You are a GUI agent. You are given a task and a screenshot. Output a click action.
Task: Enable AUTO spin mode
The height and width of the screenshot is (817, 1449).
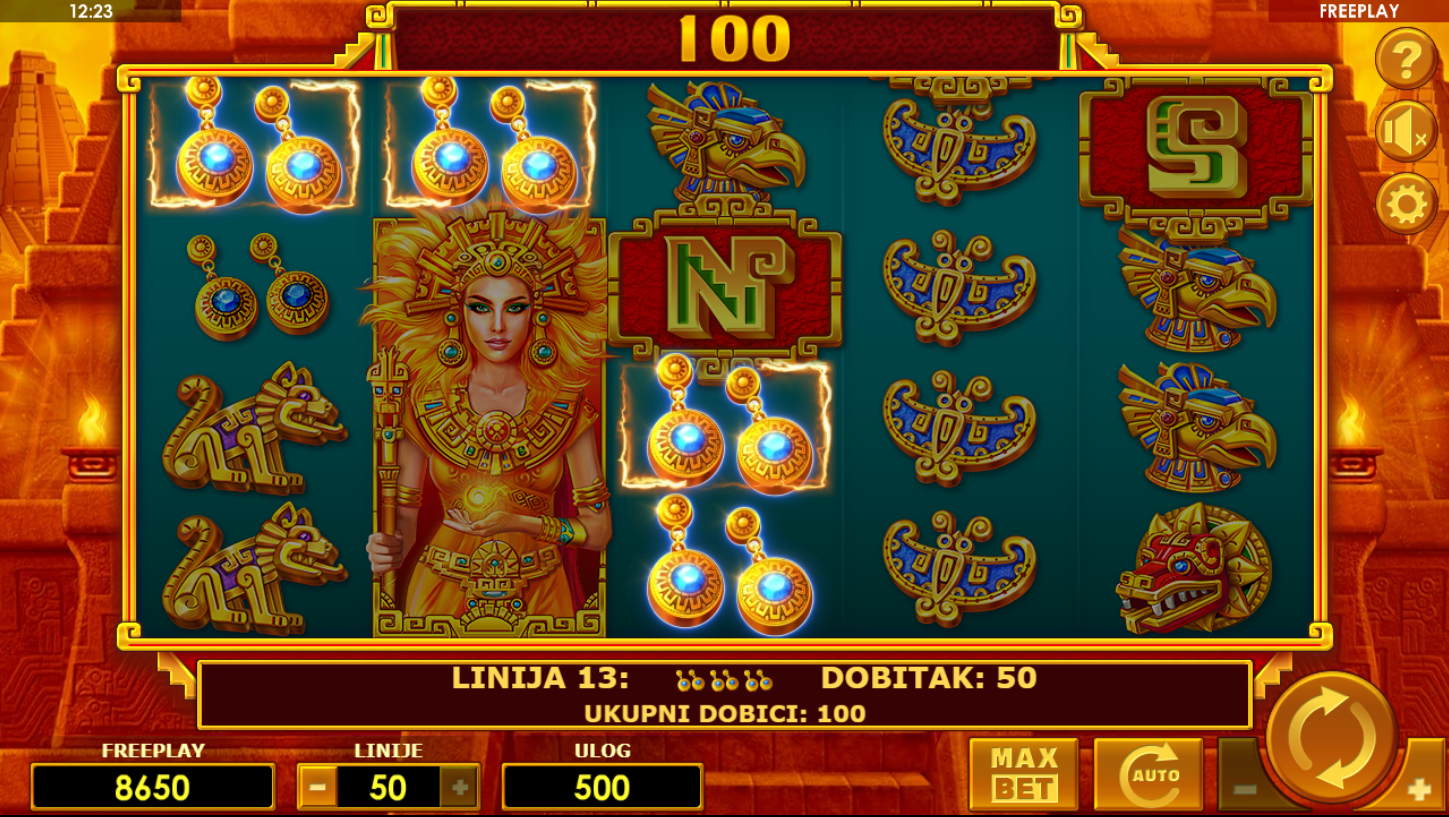tap(1148, 774)
